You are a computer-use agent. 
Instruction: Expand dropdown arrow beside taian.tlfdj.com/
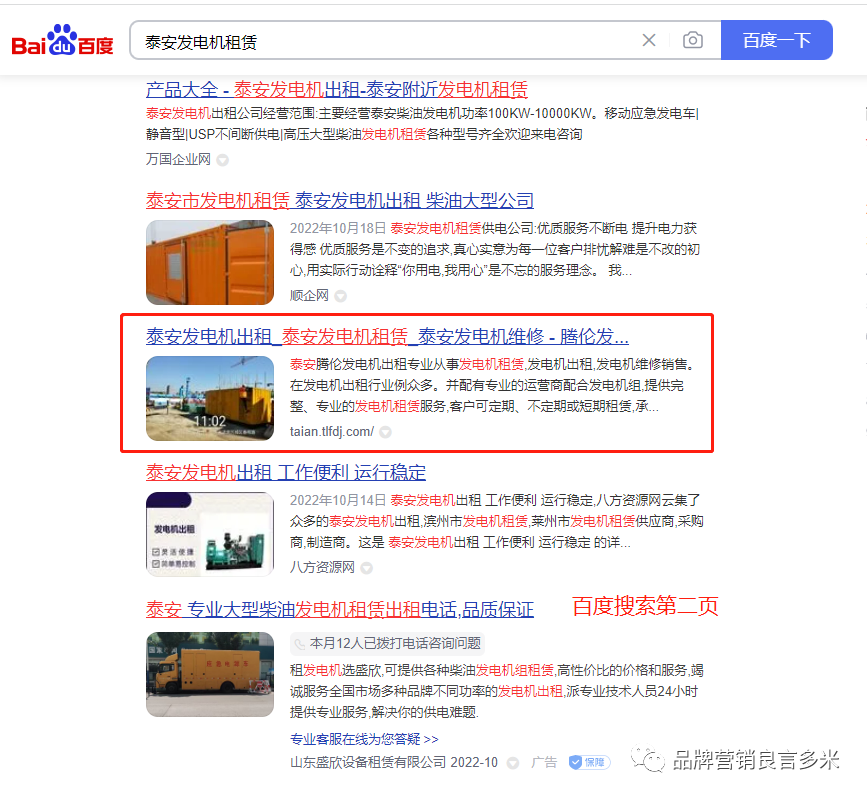pyautogui.click(x=385, y=432)
